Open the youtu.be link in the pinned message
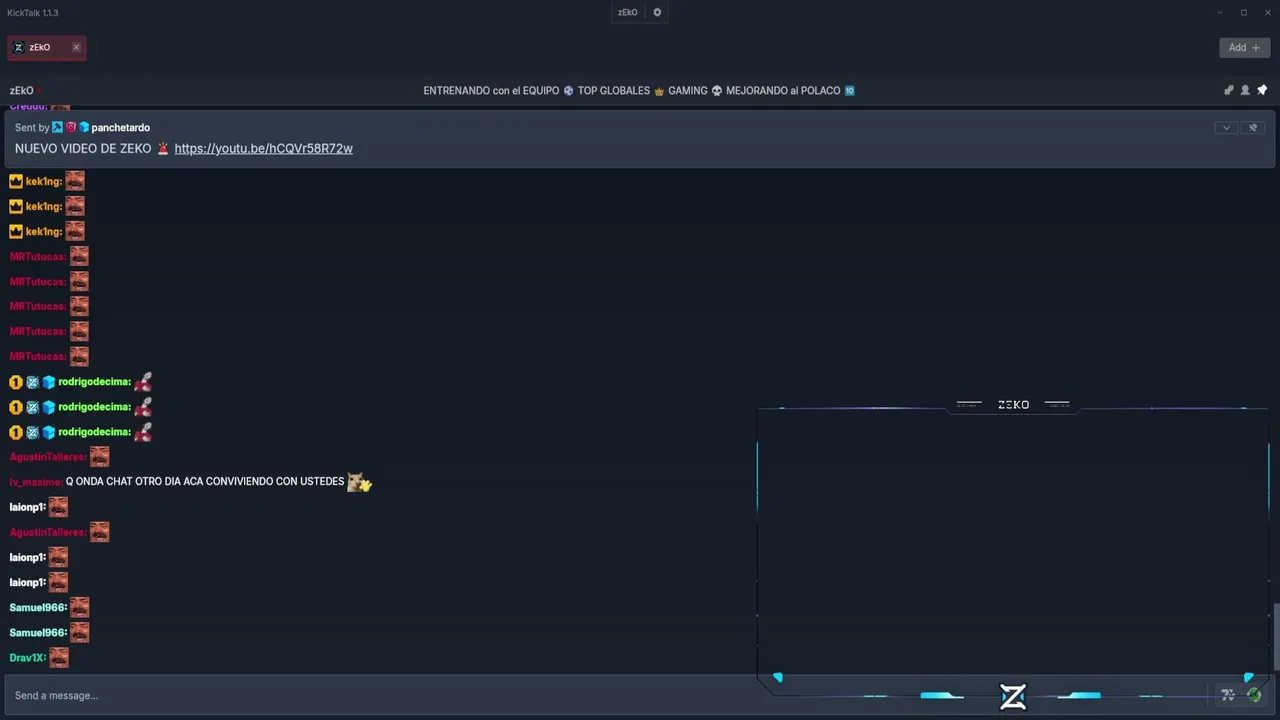1280x720 pixels. tap(264, 149)
